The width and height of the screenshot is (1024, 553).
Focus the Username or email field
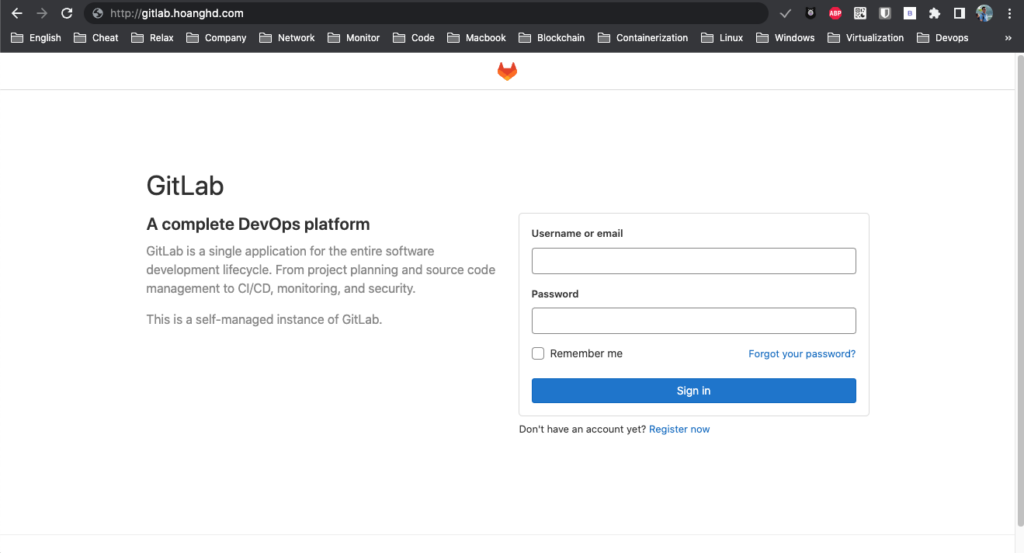coord(694,261)
